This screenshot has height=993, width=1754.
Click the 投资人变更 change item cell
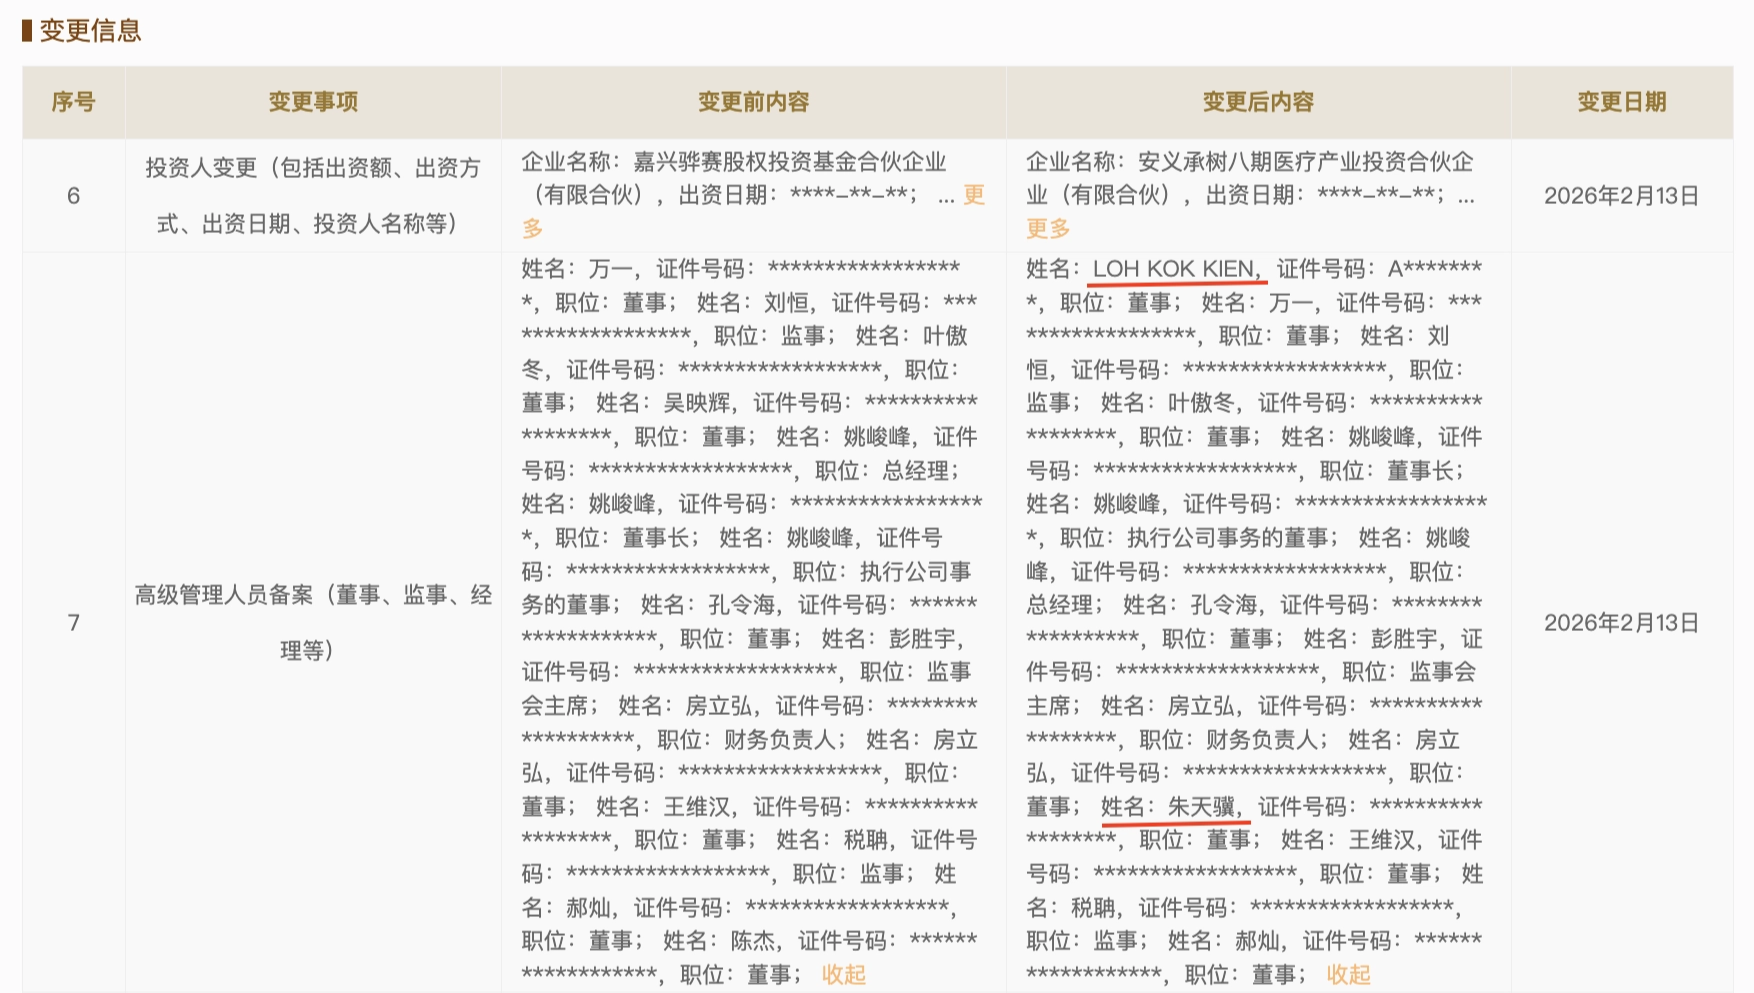coord(312,196)
